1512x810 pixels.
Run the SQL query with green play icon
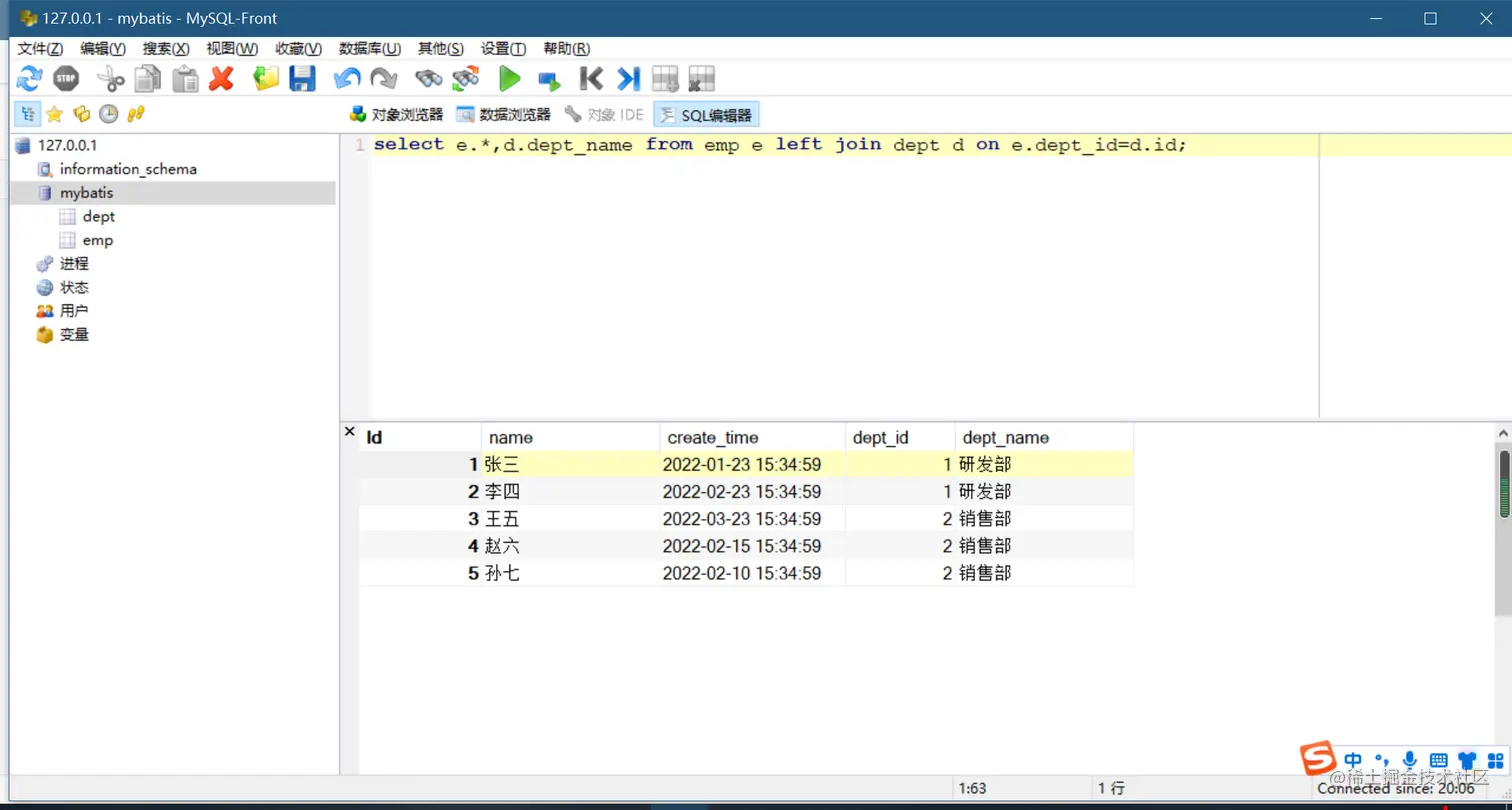click(x=510, y=78)
